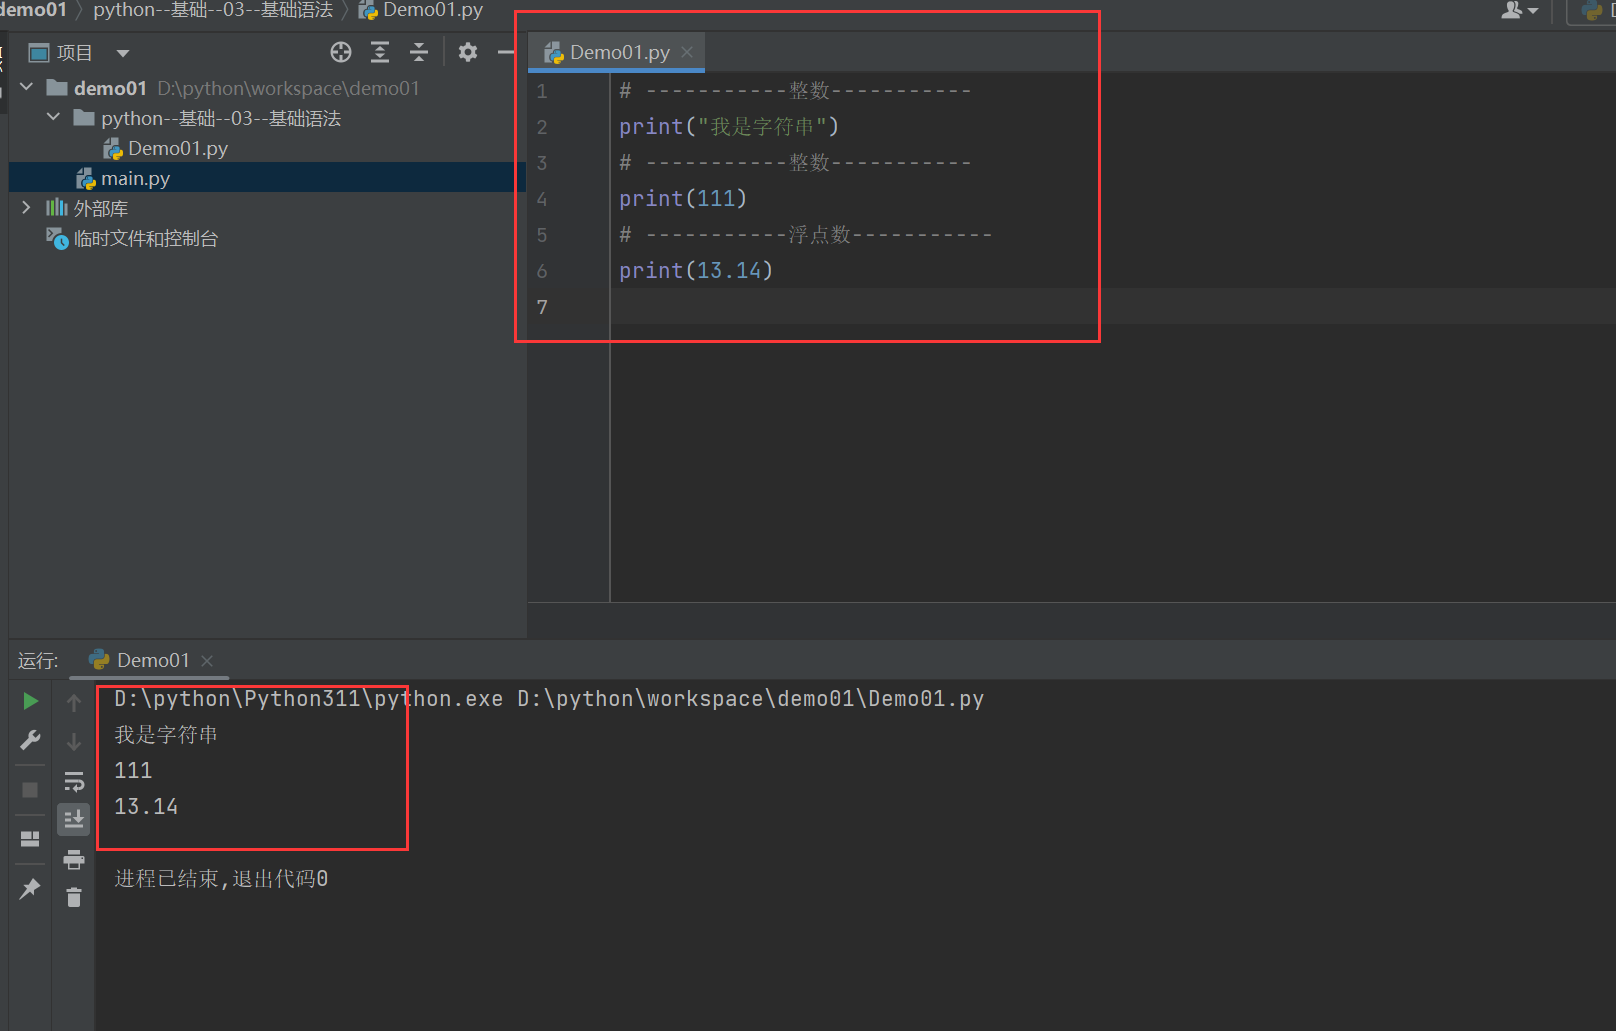
Task: Collapse the python--基础--03--基础语法 folder
Action: pyautogui.click(x=53, y=118)
